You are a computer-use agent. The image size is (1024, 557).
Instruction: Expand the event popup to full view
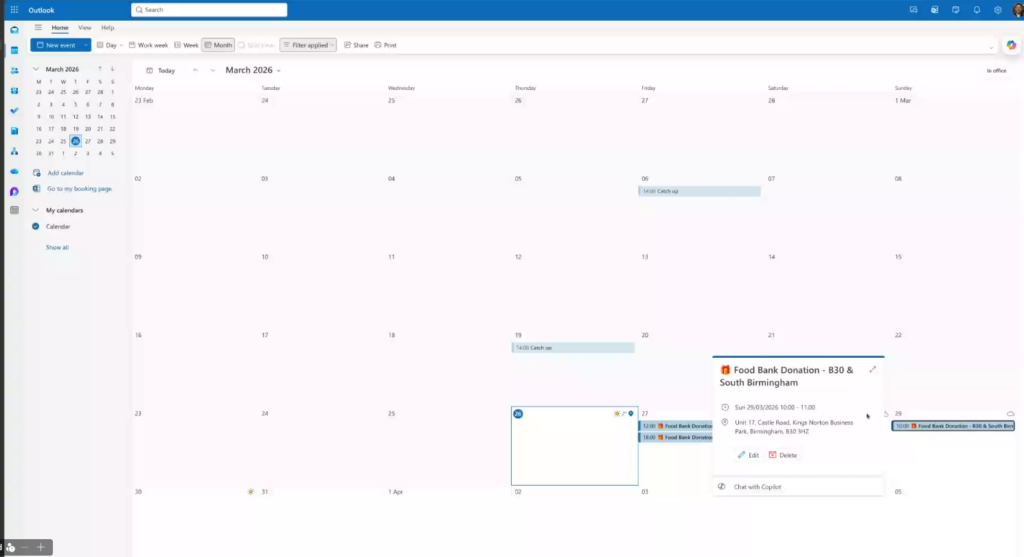pyautogui.click(x=872, y=370)
